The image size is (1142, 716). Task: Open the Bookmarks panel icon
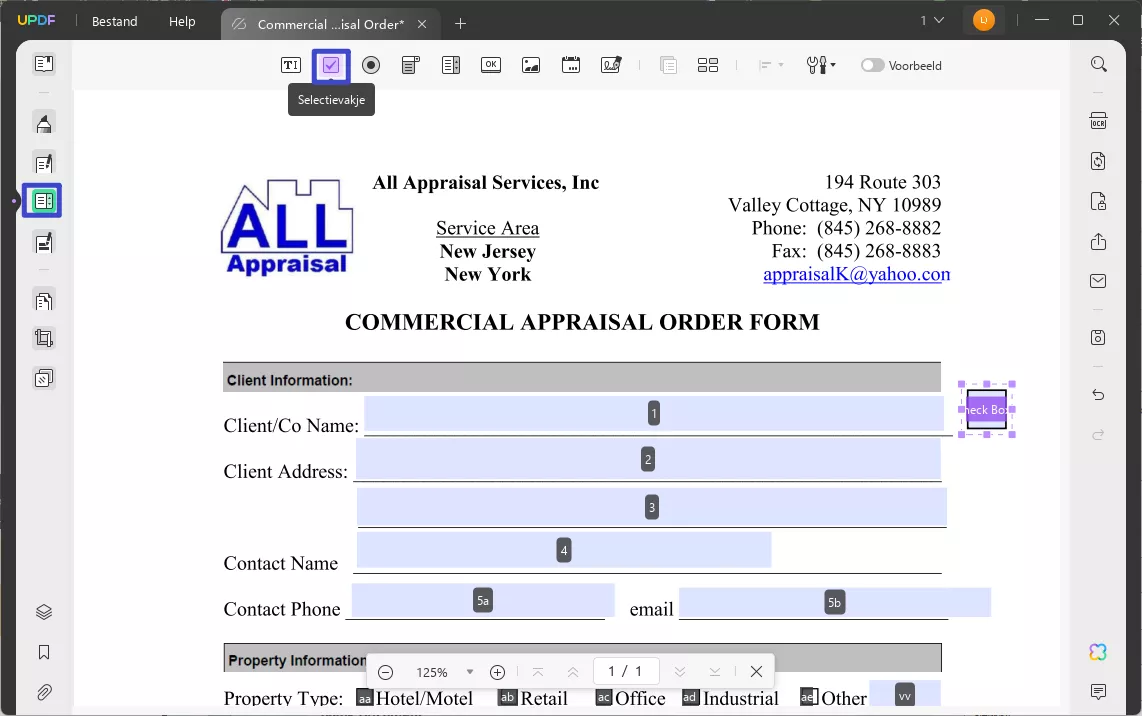click(44, 652)
